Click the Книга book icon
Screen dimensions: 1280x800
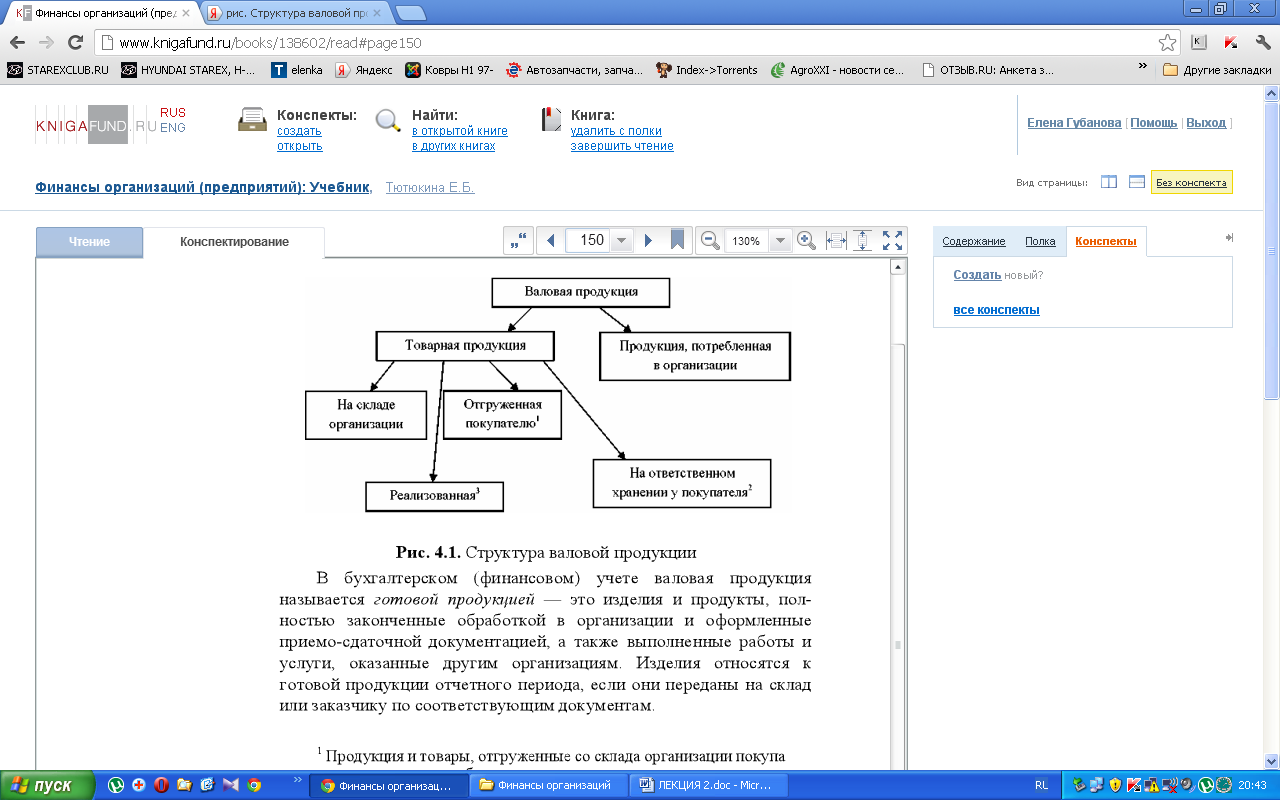click(551, 120)
